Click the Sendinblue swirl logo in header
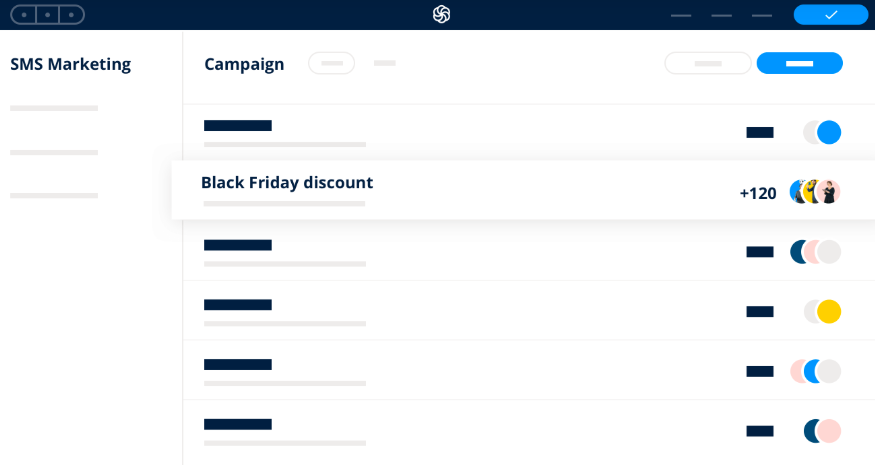The width and height of the screenshot is (875, 465). pos(441,15)
